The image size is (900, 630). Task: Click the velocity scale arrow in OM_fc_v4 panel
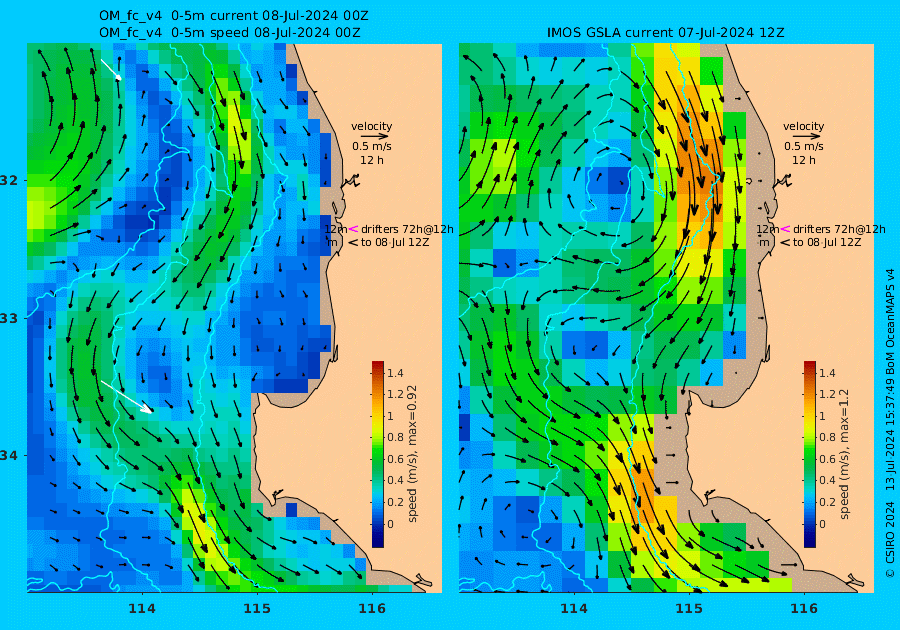click(375, 137)
